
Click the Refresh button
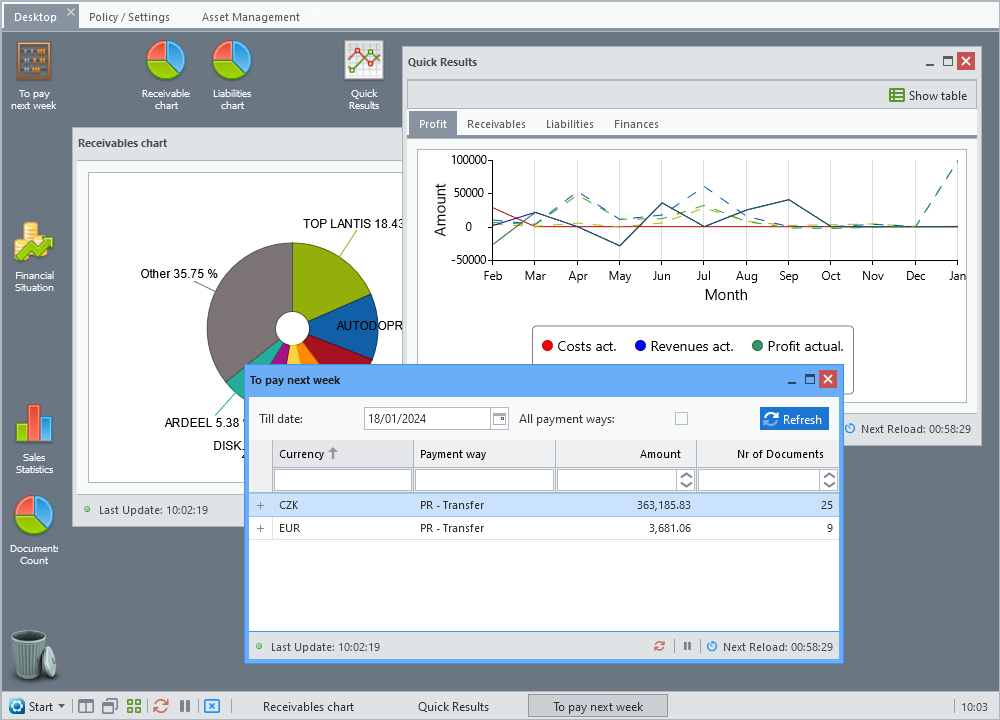[794, 419]
